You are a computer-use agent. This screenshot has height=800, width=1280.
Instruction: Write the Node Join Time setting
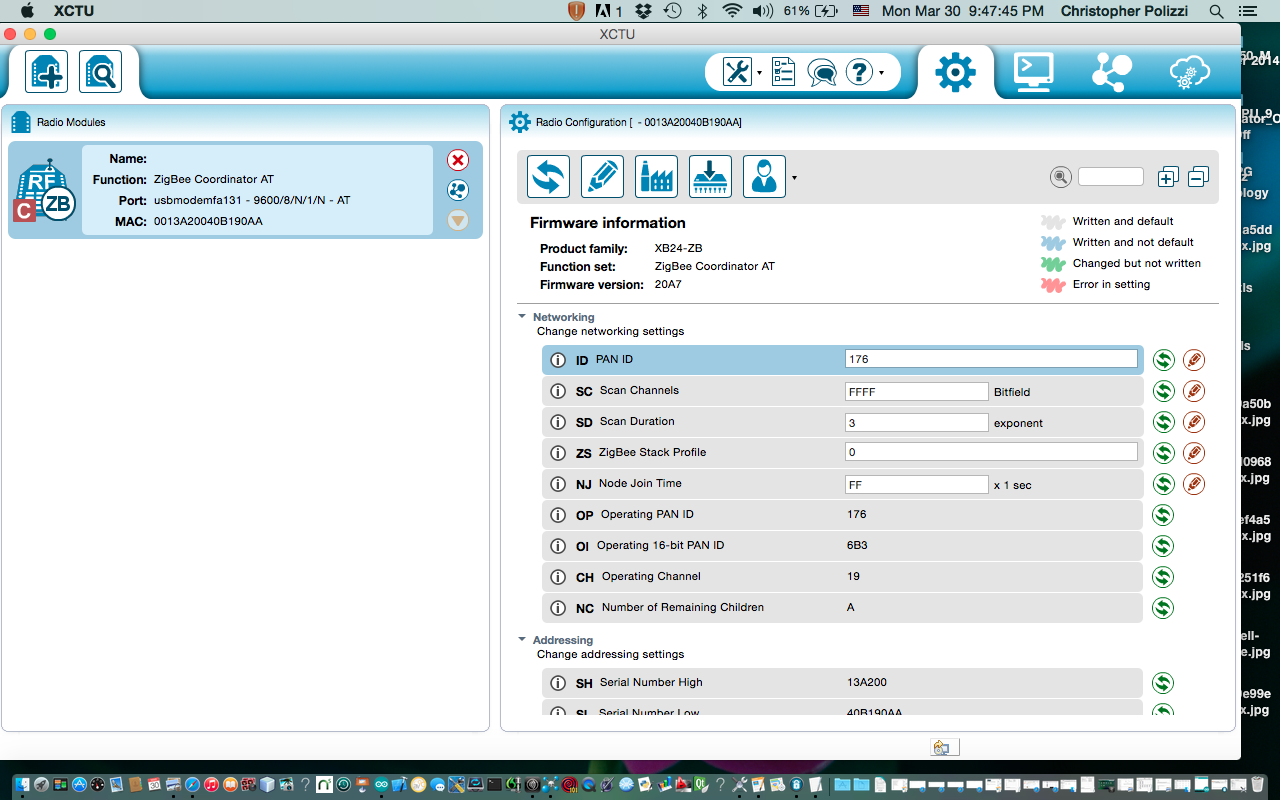[1194, 484]
